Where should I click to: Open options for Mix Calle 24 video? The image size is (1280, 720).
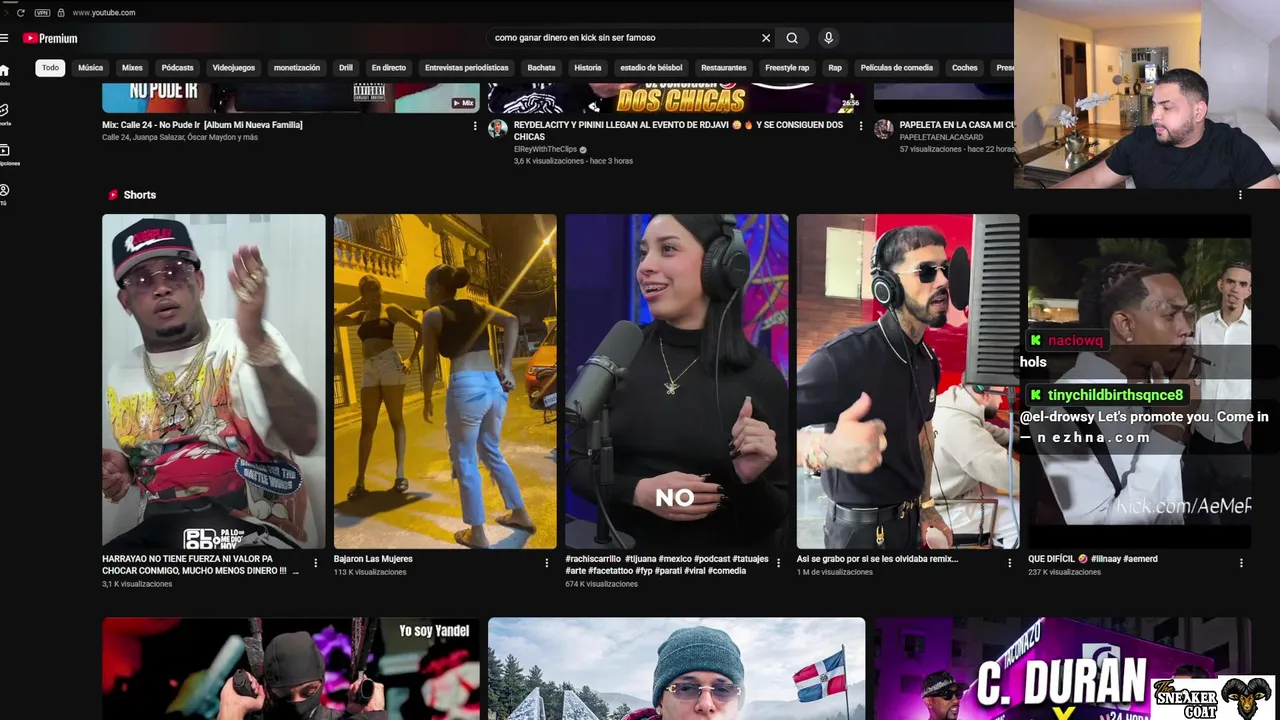coord(475,126)
